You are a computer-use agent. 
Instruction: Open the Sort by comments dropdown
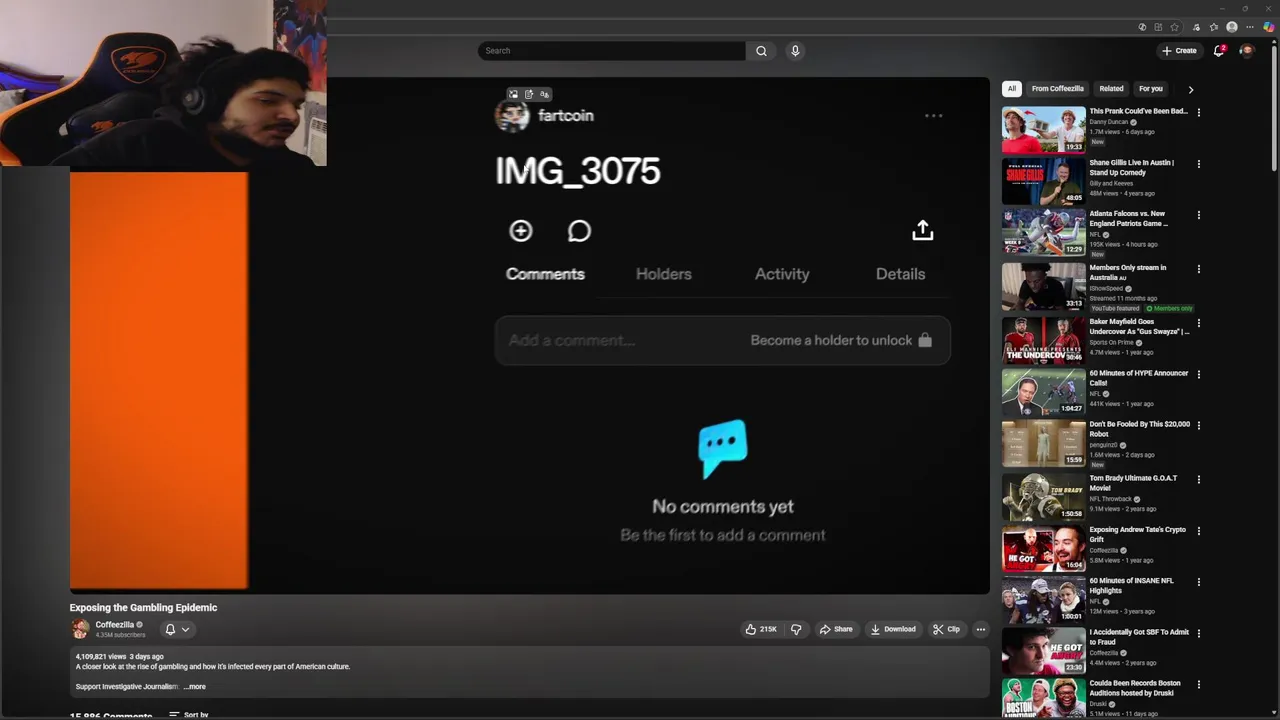click(x=189, y=714)
